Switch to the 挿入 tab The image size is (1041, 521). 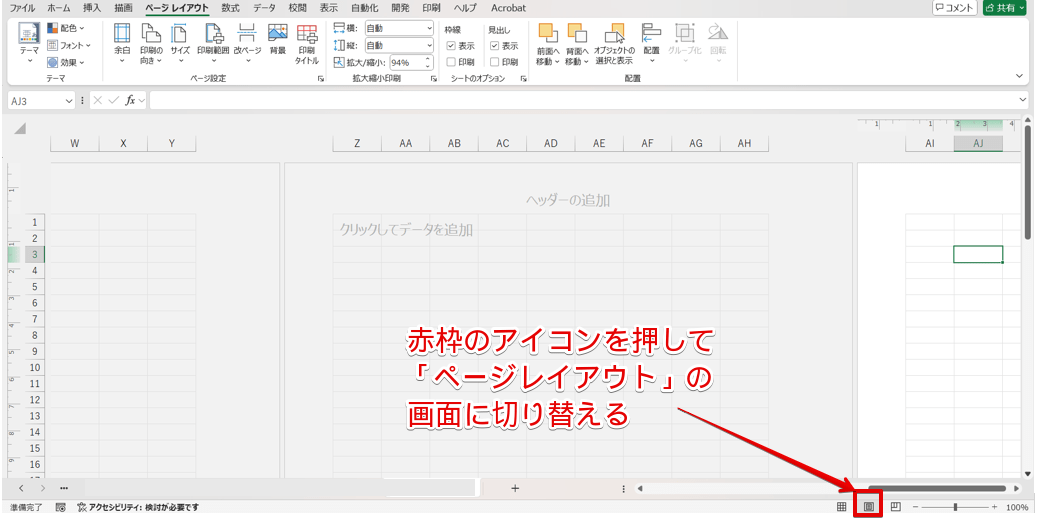(x=92, y=8)
